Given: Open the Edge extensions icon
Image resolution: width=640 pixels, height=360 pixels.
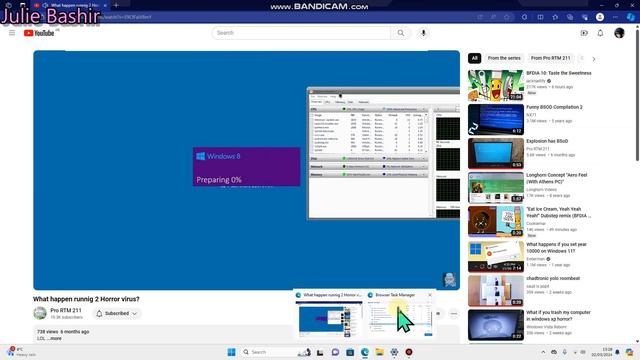Looking at the screenshot, I should [524, 17].
